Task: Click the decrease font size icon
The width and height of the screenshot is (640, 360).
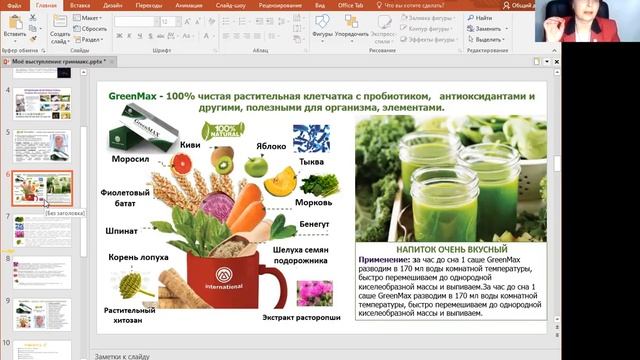Action: pyautogui.click(x=198, y=21)
